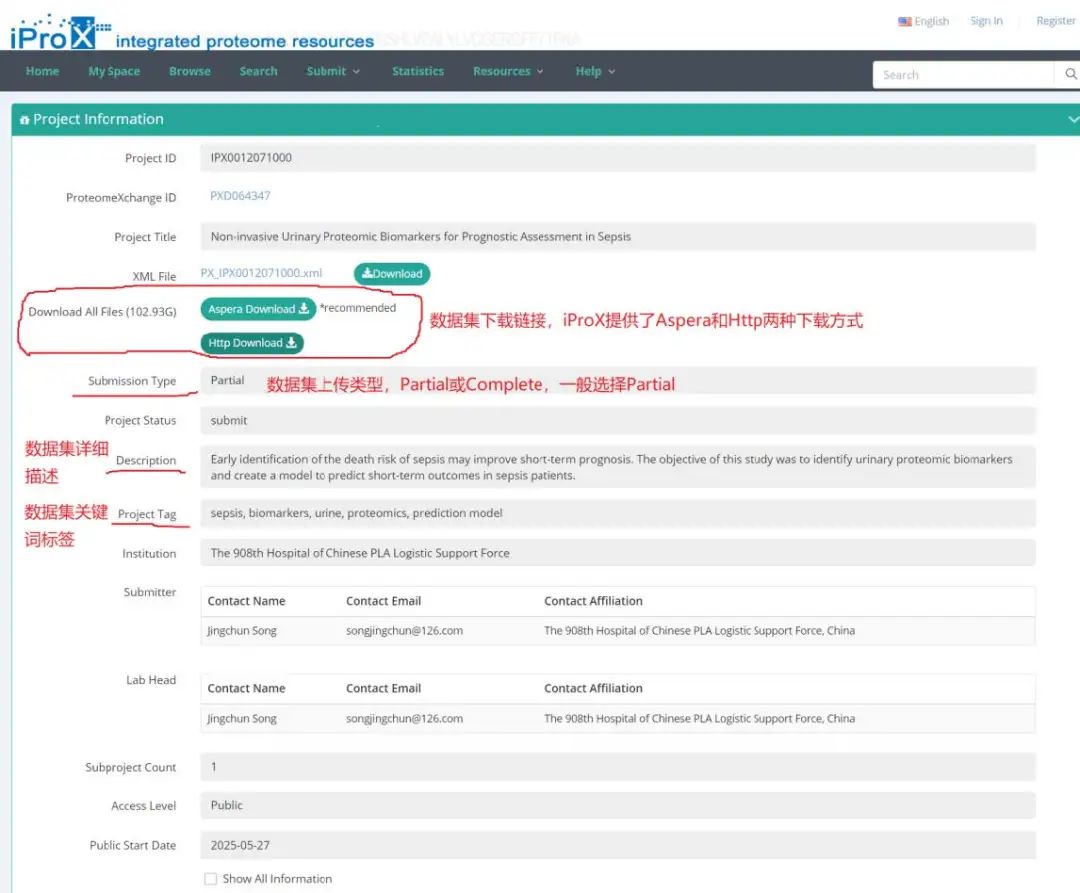Click the Access Level value Public

tap(227, 805)
